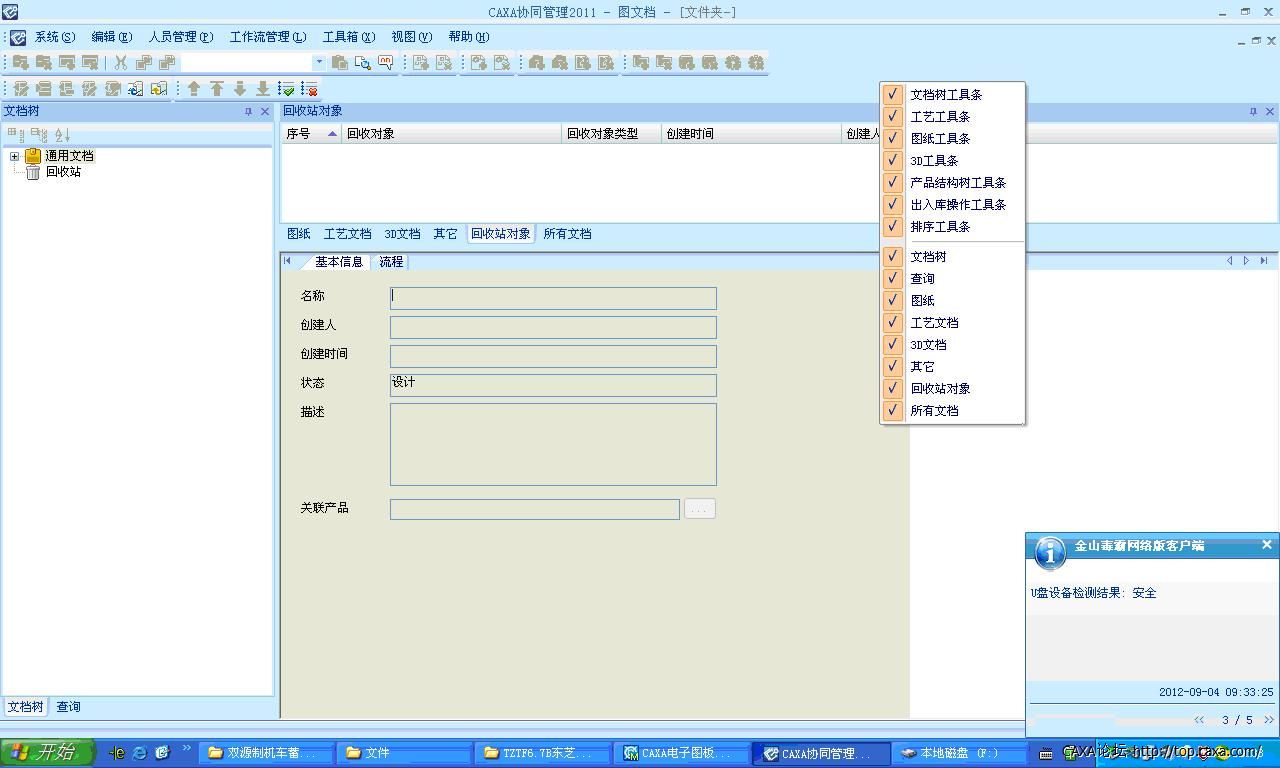The height and width of the screenshot is (768, 1280).
Task: Click the scissors cut icon in the toolbar
Action: pos(121,62)
